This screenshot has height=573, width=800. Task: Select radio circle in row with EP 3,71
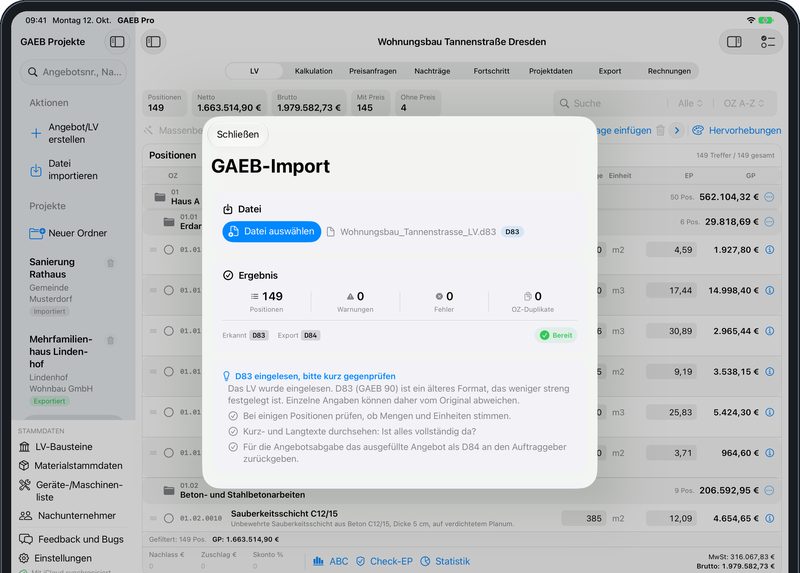point(168,453)
